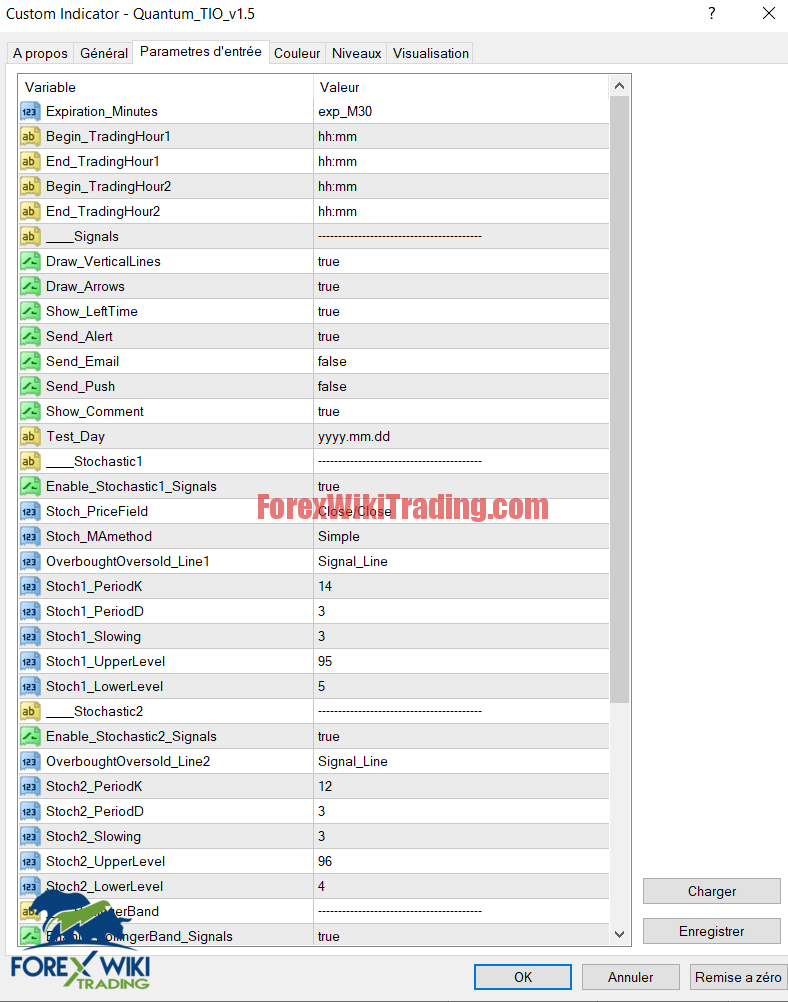The image size is (788, 1002).
Task: Click the Send_Push boolean type icon
Action: coord(30,387)
